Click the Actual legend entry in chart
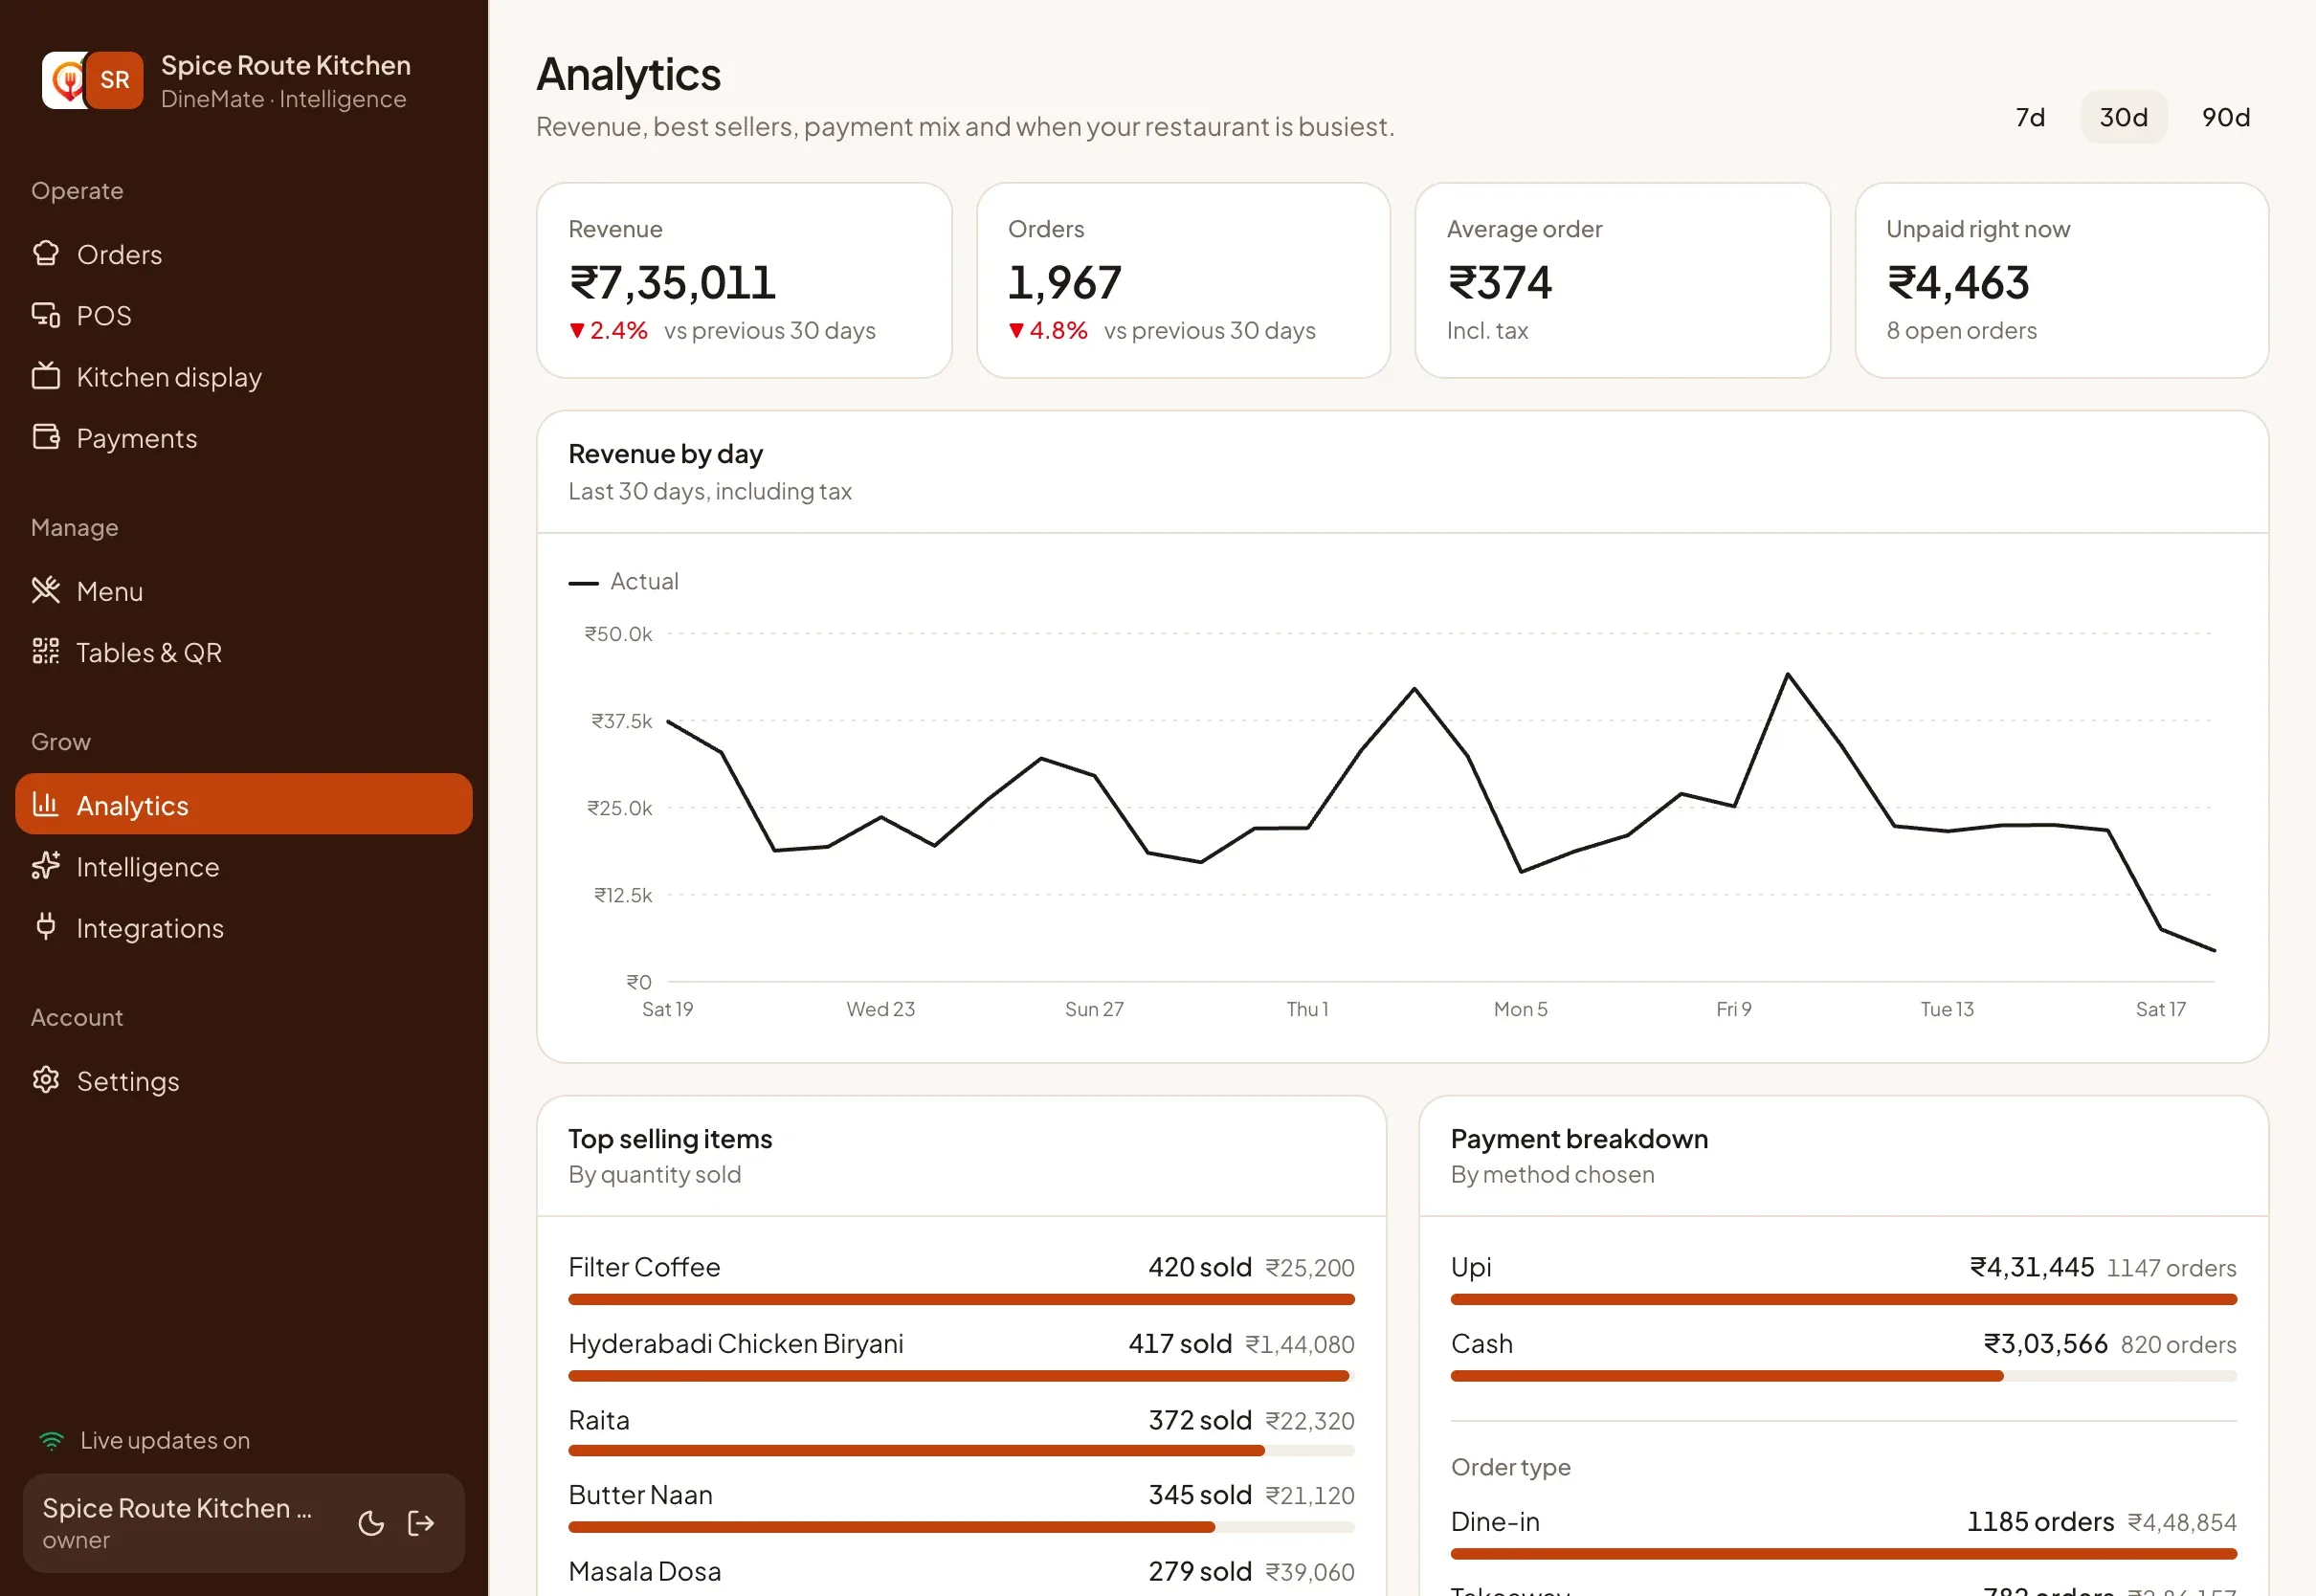The height and width of the screenshot is (1596, 2316). click(624, 582)
